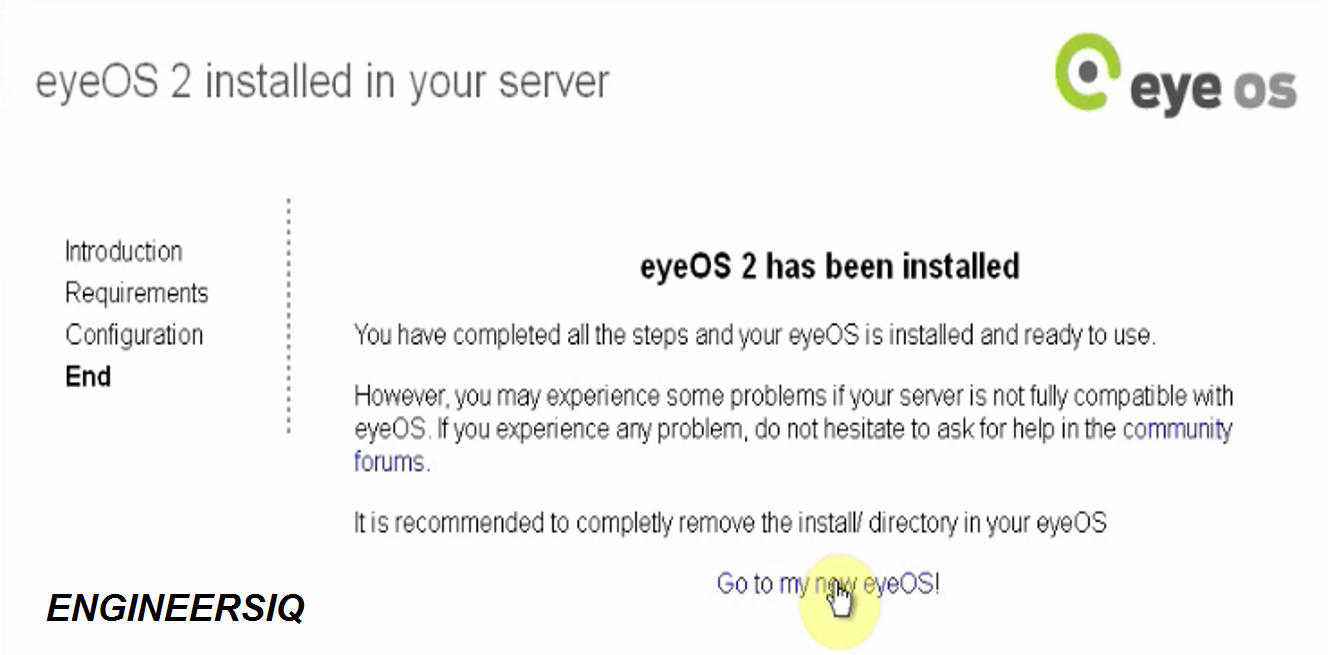Screen dimensions: 1328x655
Task: Select the bolded End step
Action: coord(89,376)
